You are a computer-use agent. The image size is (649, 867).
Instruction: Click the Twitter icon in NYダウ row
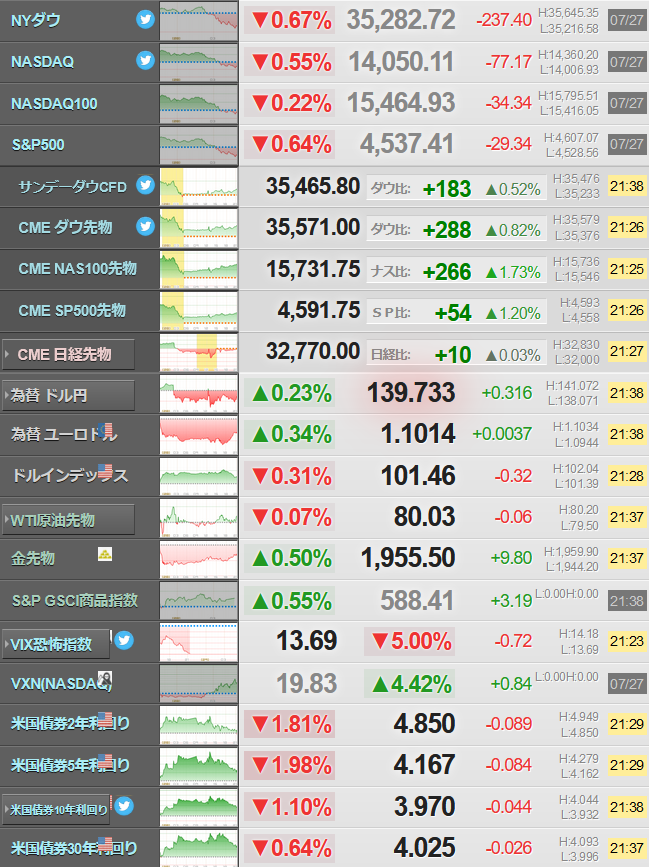click(x=145, y=20)
